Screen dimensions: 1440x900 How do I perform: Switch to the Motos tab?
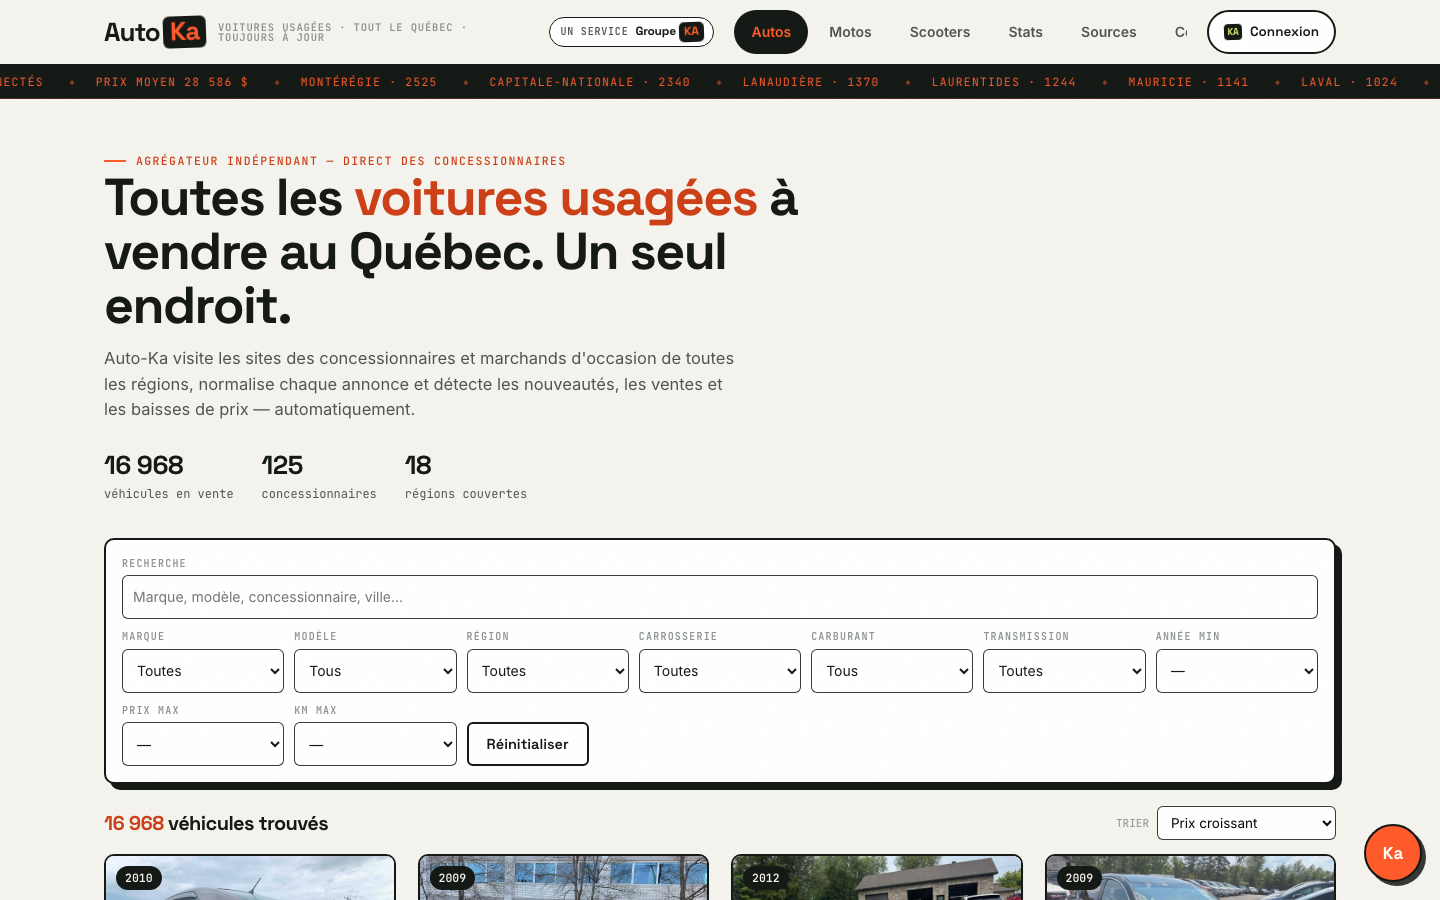[x=850, y=32]
